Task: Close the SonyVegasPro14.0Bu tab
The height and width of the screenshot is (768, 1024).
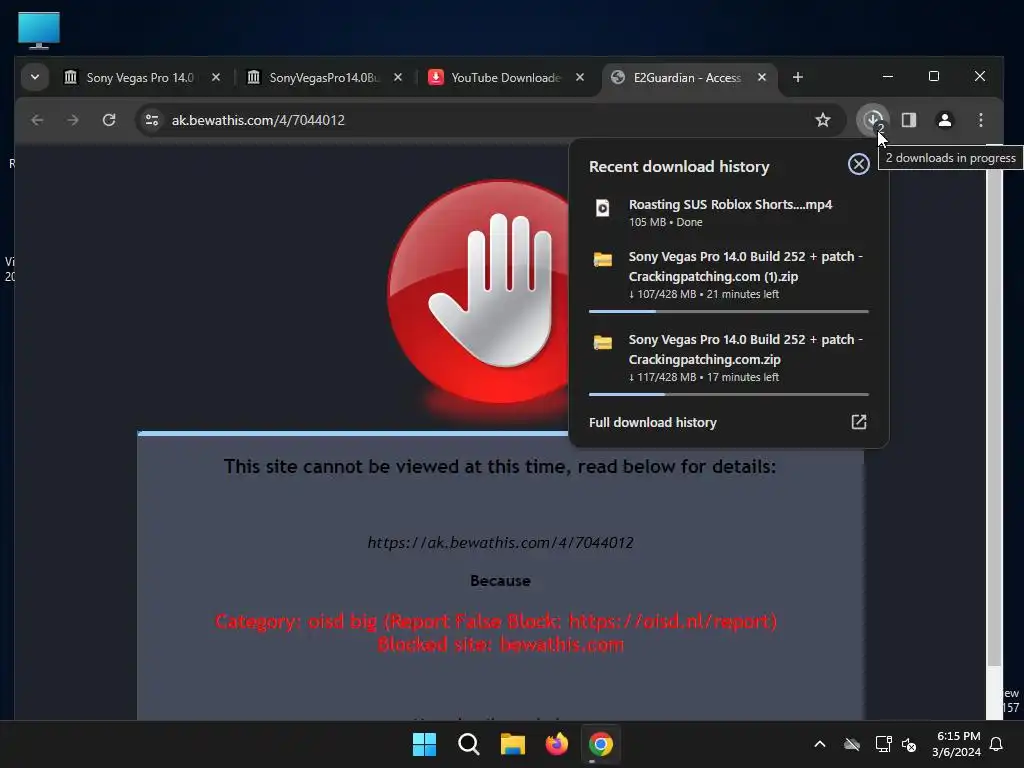Action: (398, 77)
